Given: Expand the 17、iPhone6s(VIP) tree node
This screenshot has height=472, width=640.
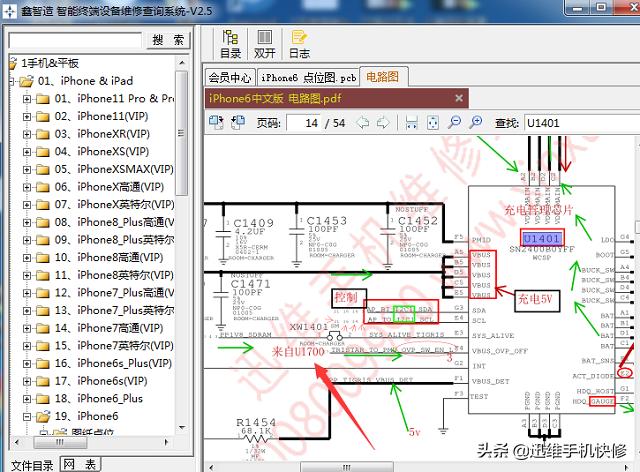Looking at the screenshot, I should (x=27, y=381).
